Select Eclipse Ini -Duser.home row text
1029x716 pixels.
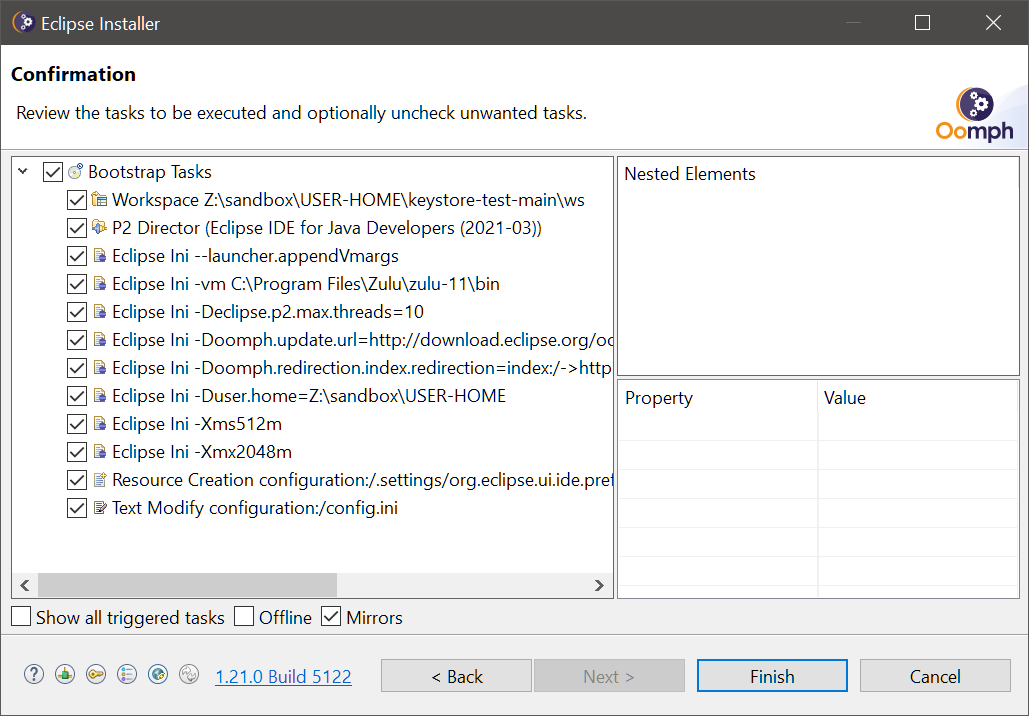[309, 396]
